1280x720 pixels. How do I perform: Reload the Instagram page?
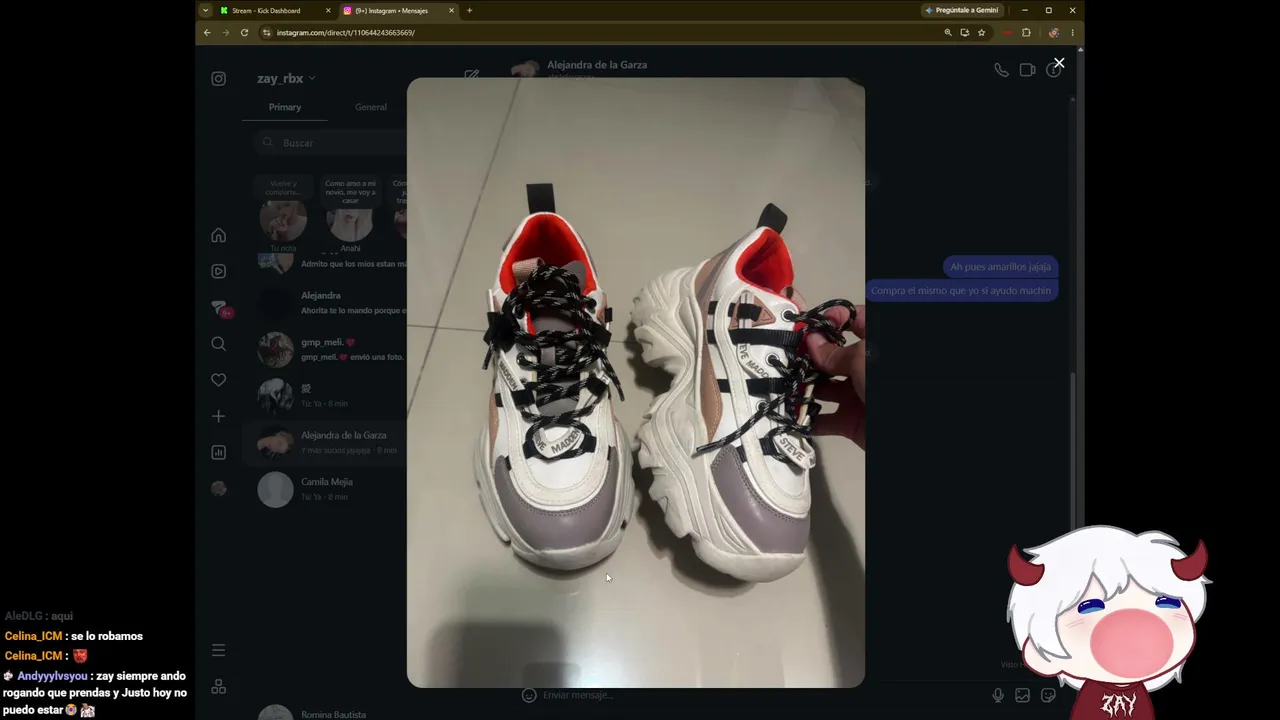click(244, 33)
